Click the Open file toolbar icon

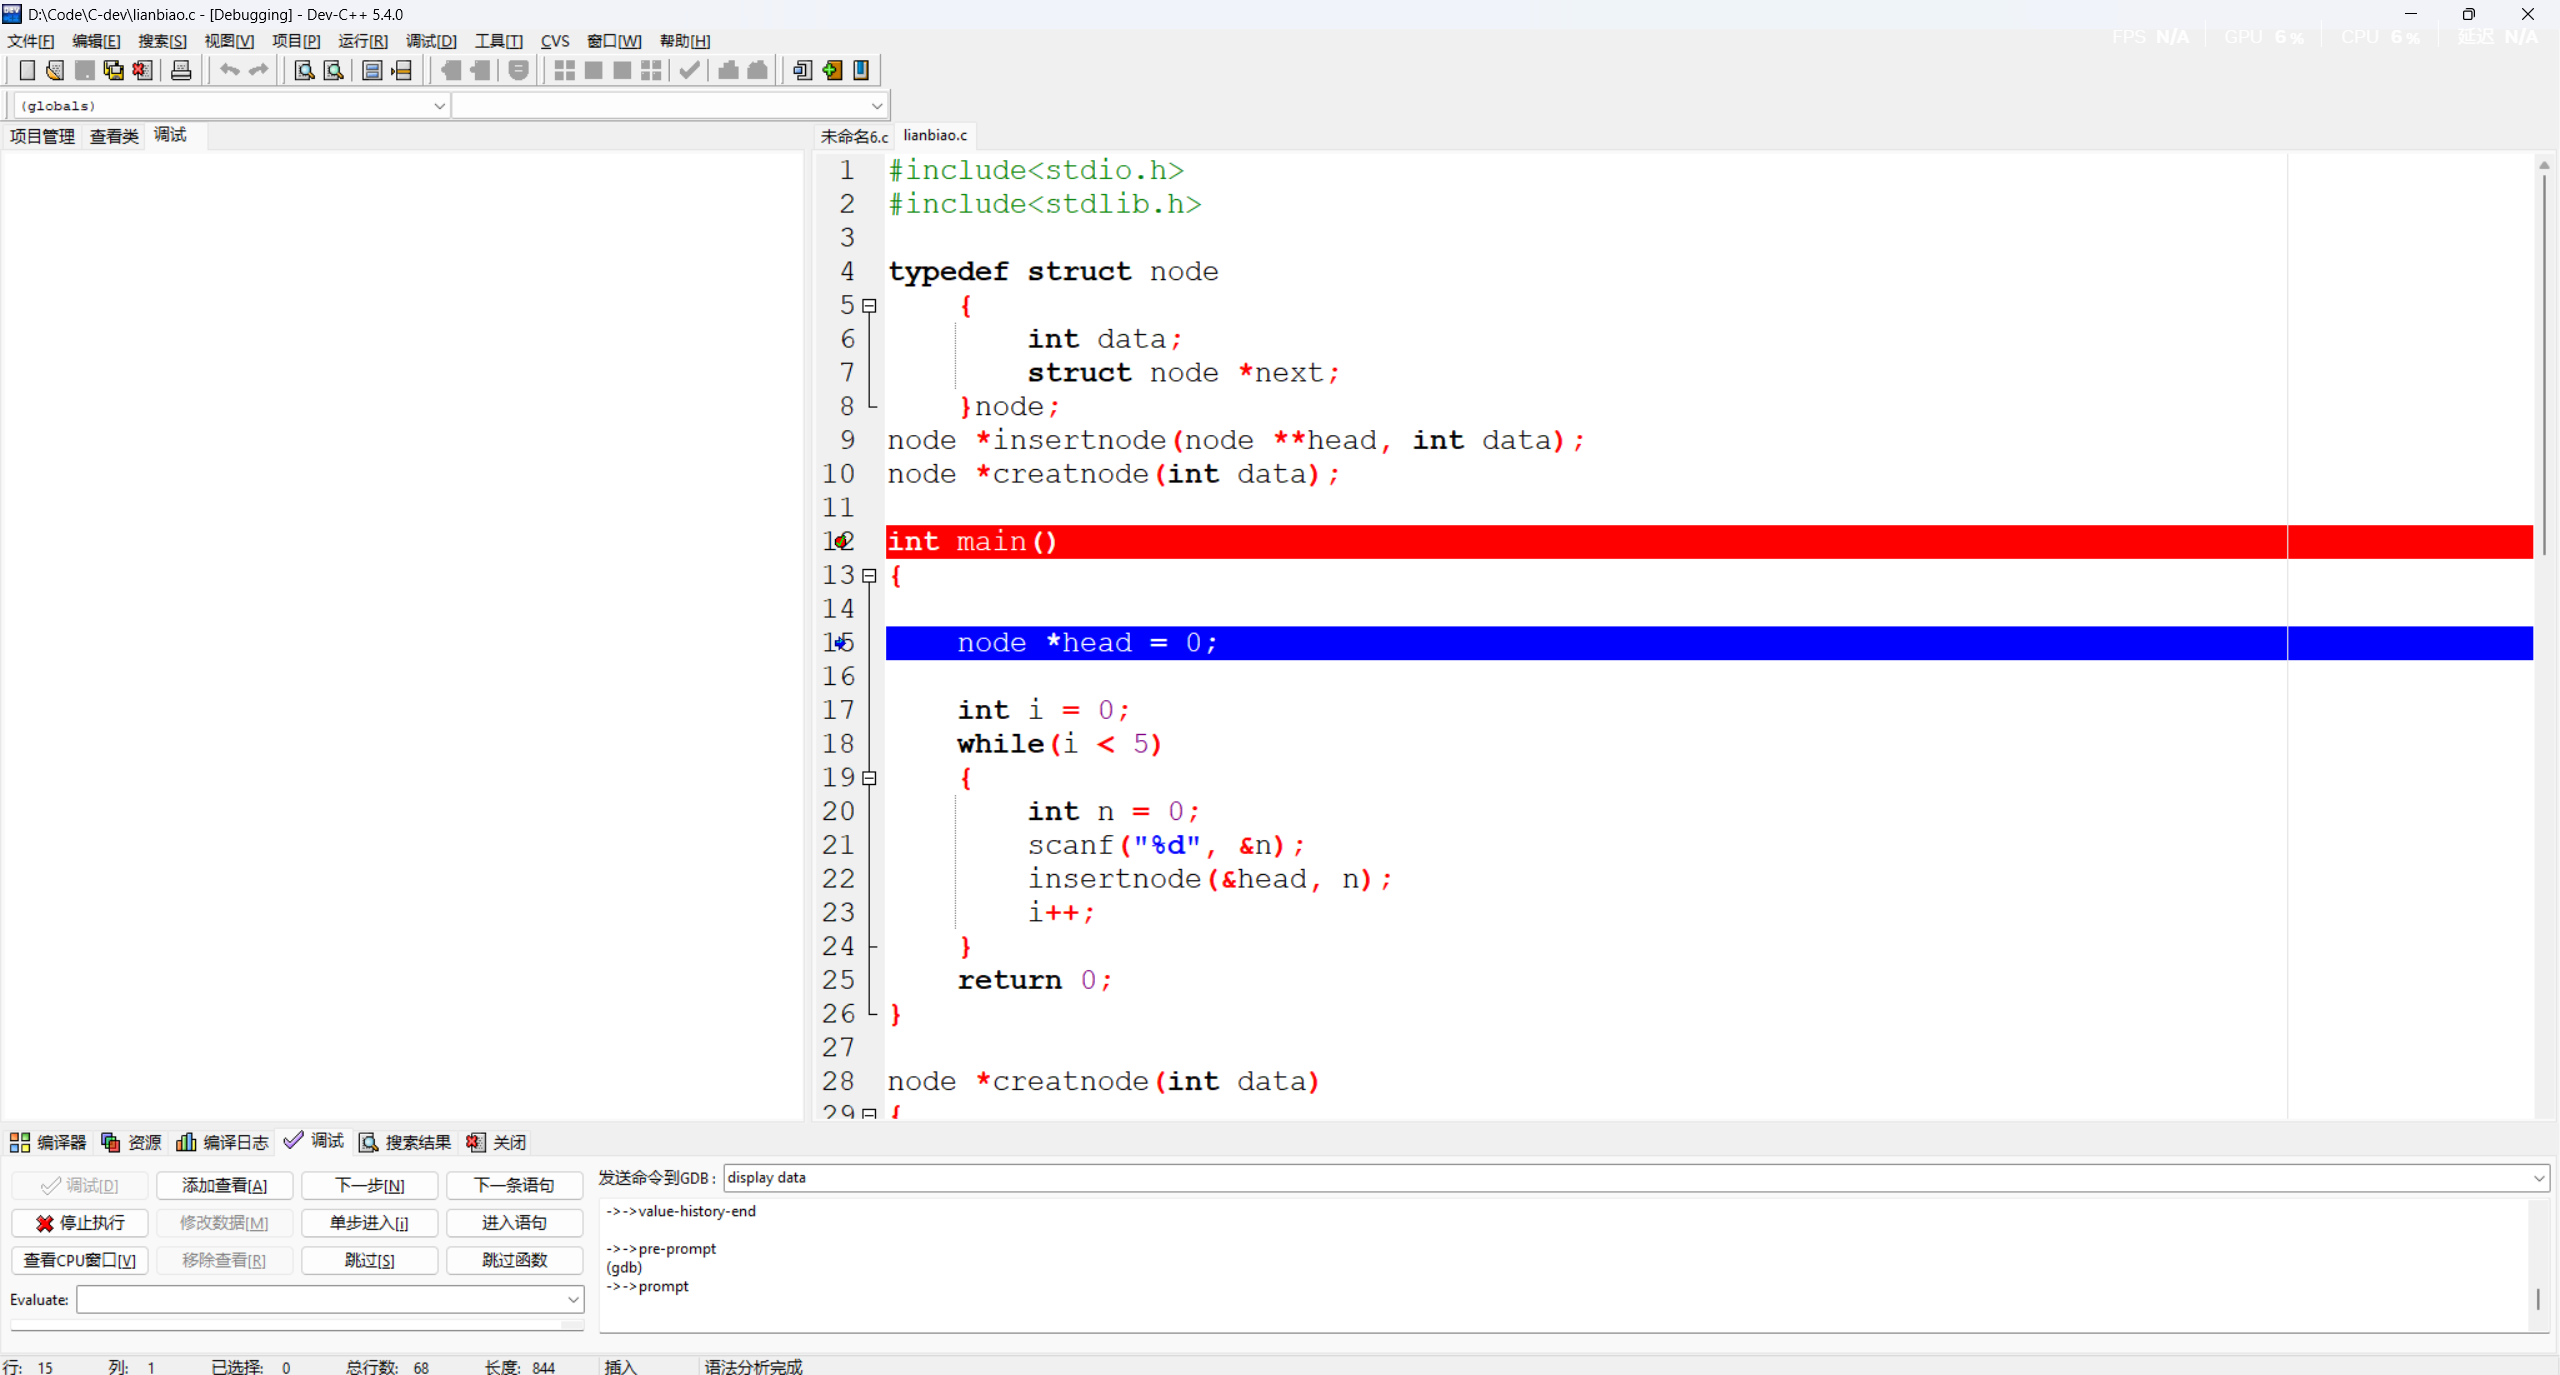coord(55,70)
